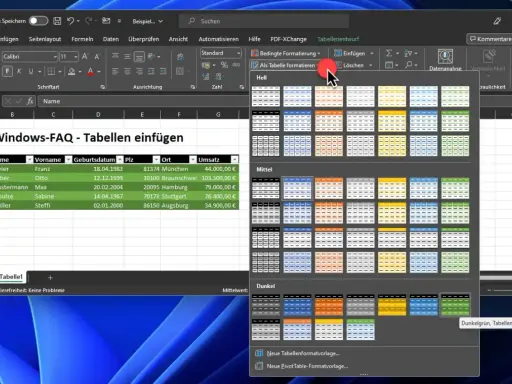Image resolution: width=512 pixels, height=384 pixels.
Task: Click the red font color swatch
Action: click(90, 71)
